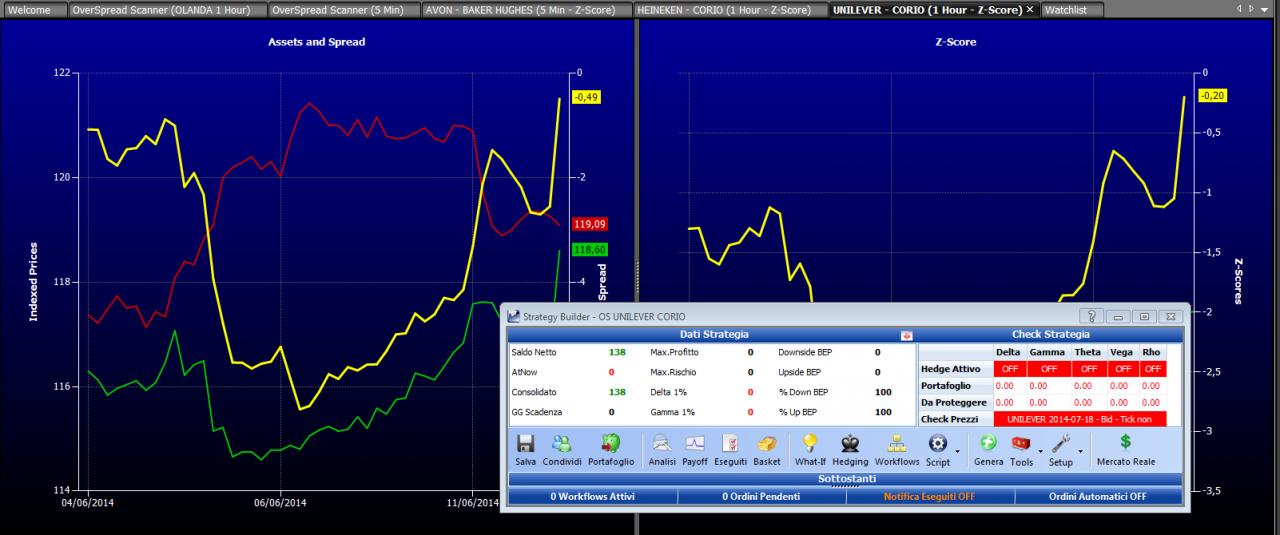Switch to HEINEKEN - CORIO tab

pos(731,9)
